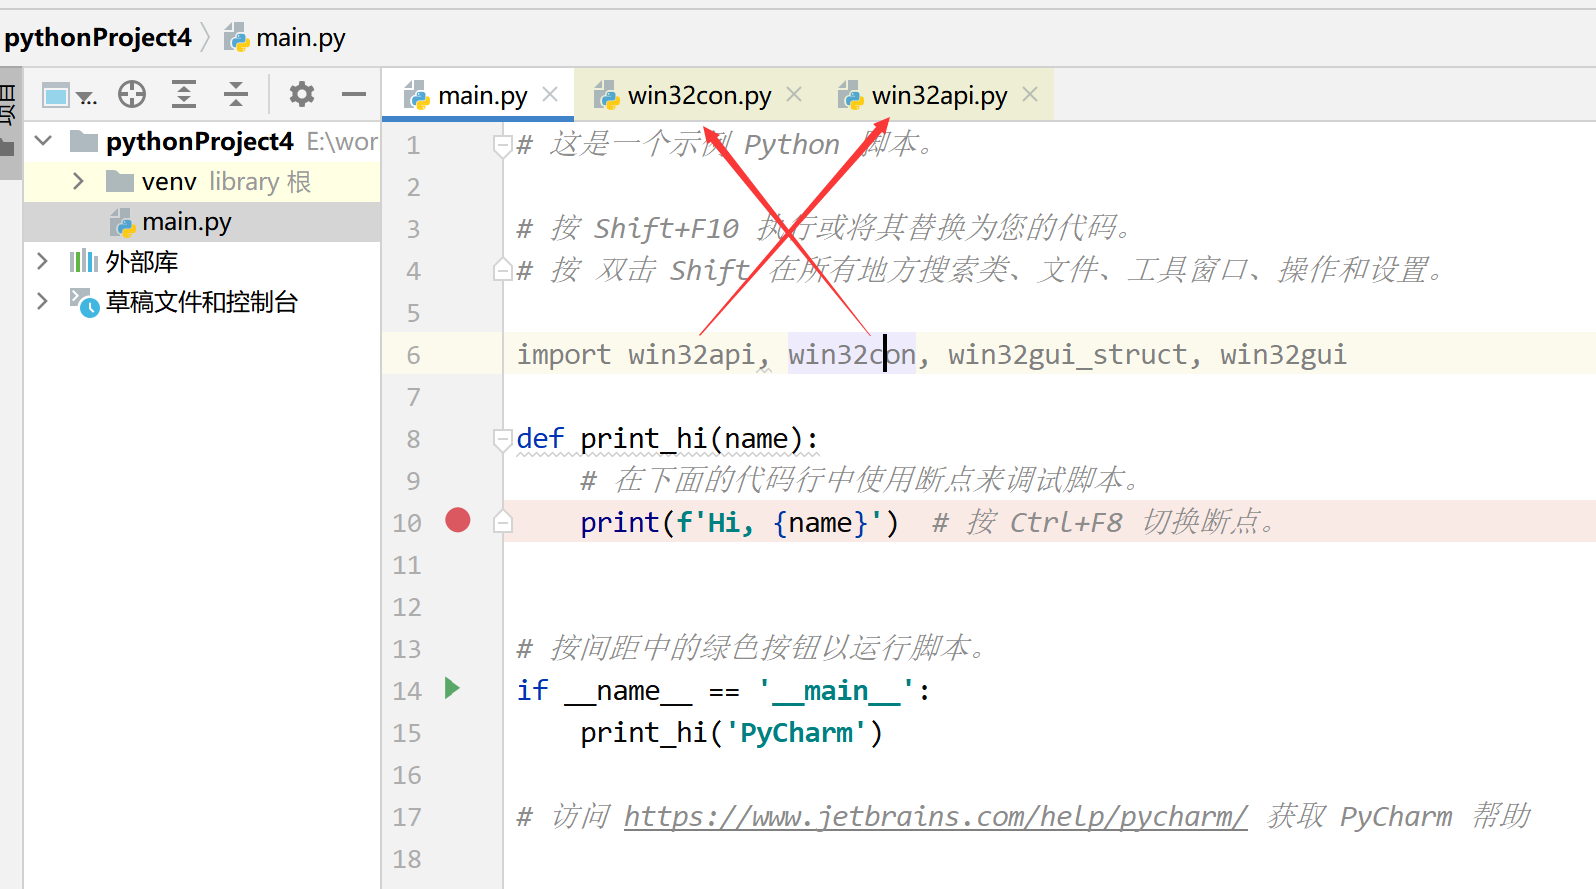1596x889 pixels.
Task: Expand all items in project tree
Action: [184, 95]
